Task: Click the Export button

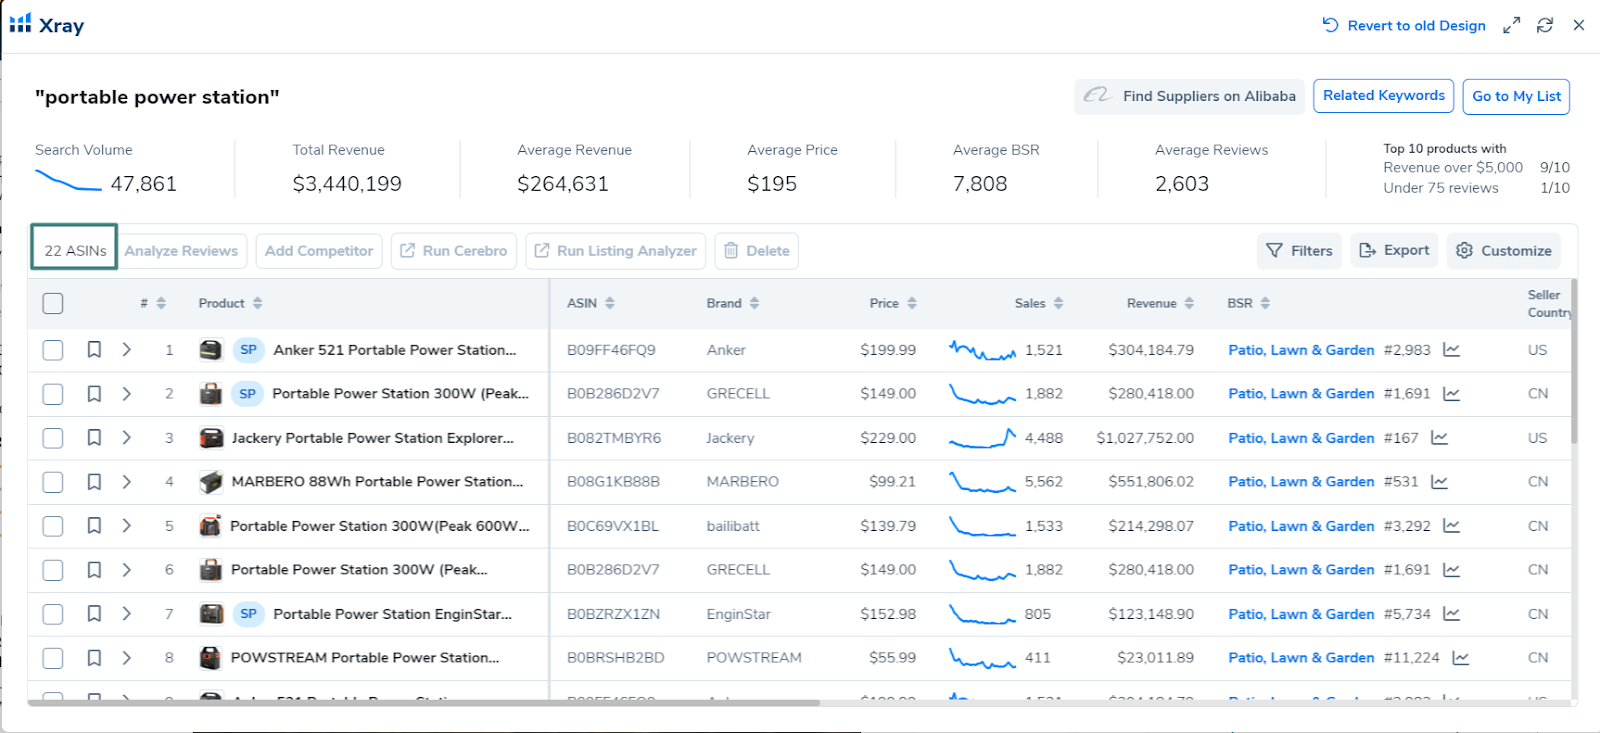Action: [x=1395, y=251]
